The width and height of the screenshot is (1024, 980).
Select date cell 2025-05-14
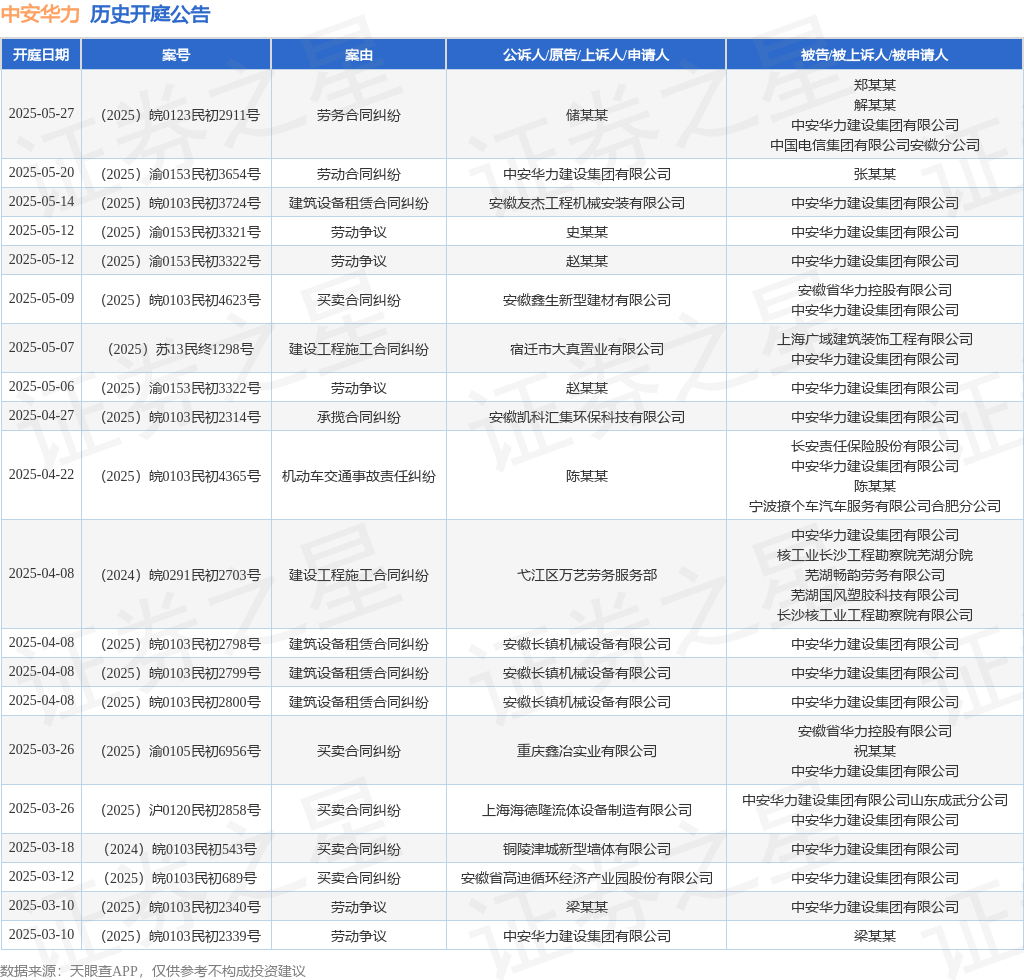tap(41, 201)
